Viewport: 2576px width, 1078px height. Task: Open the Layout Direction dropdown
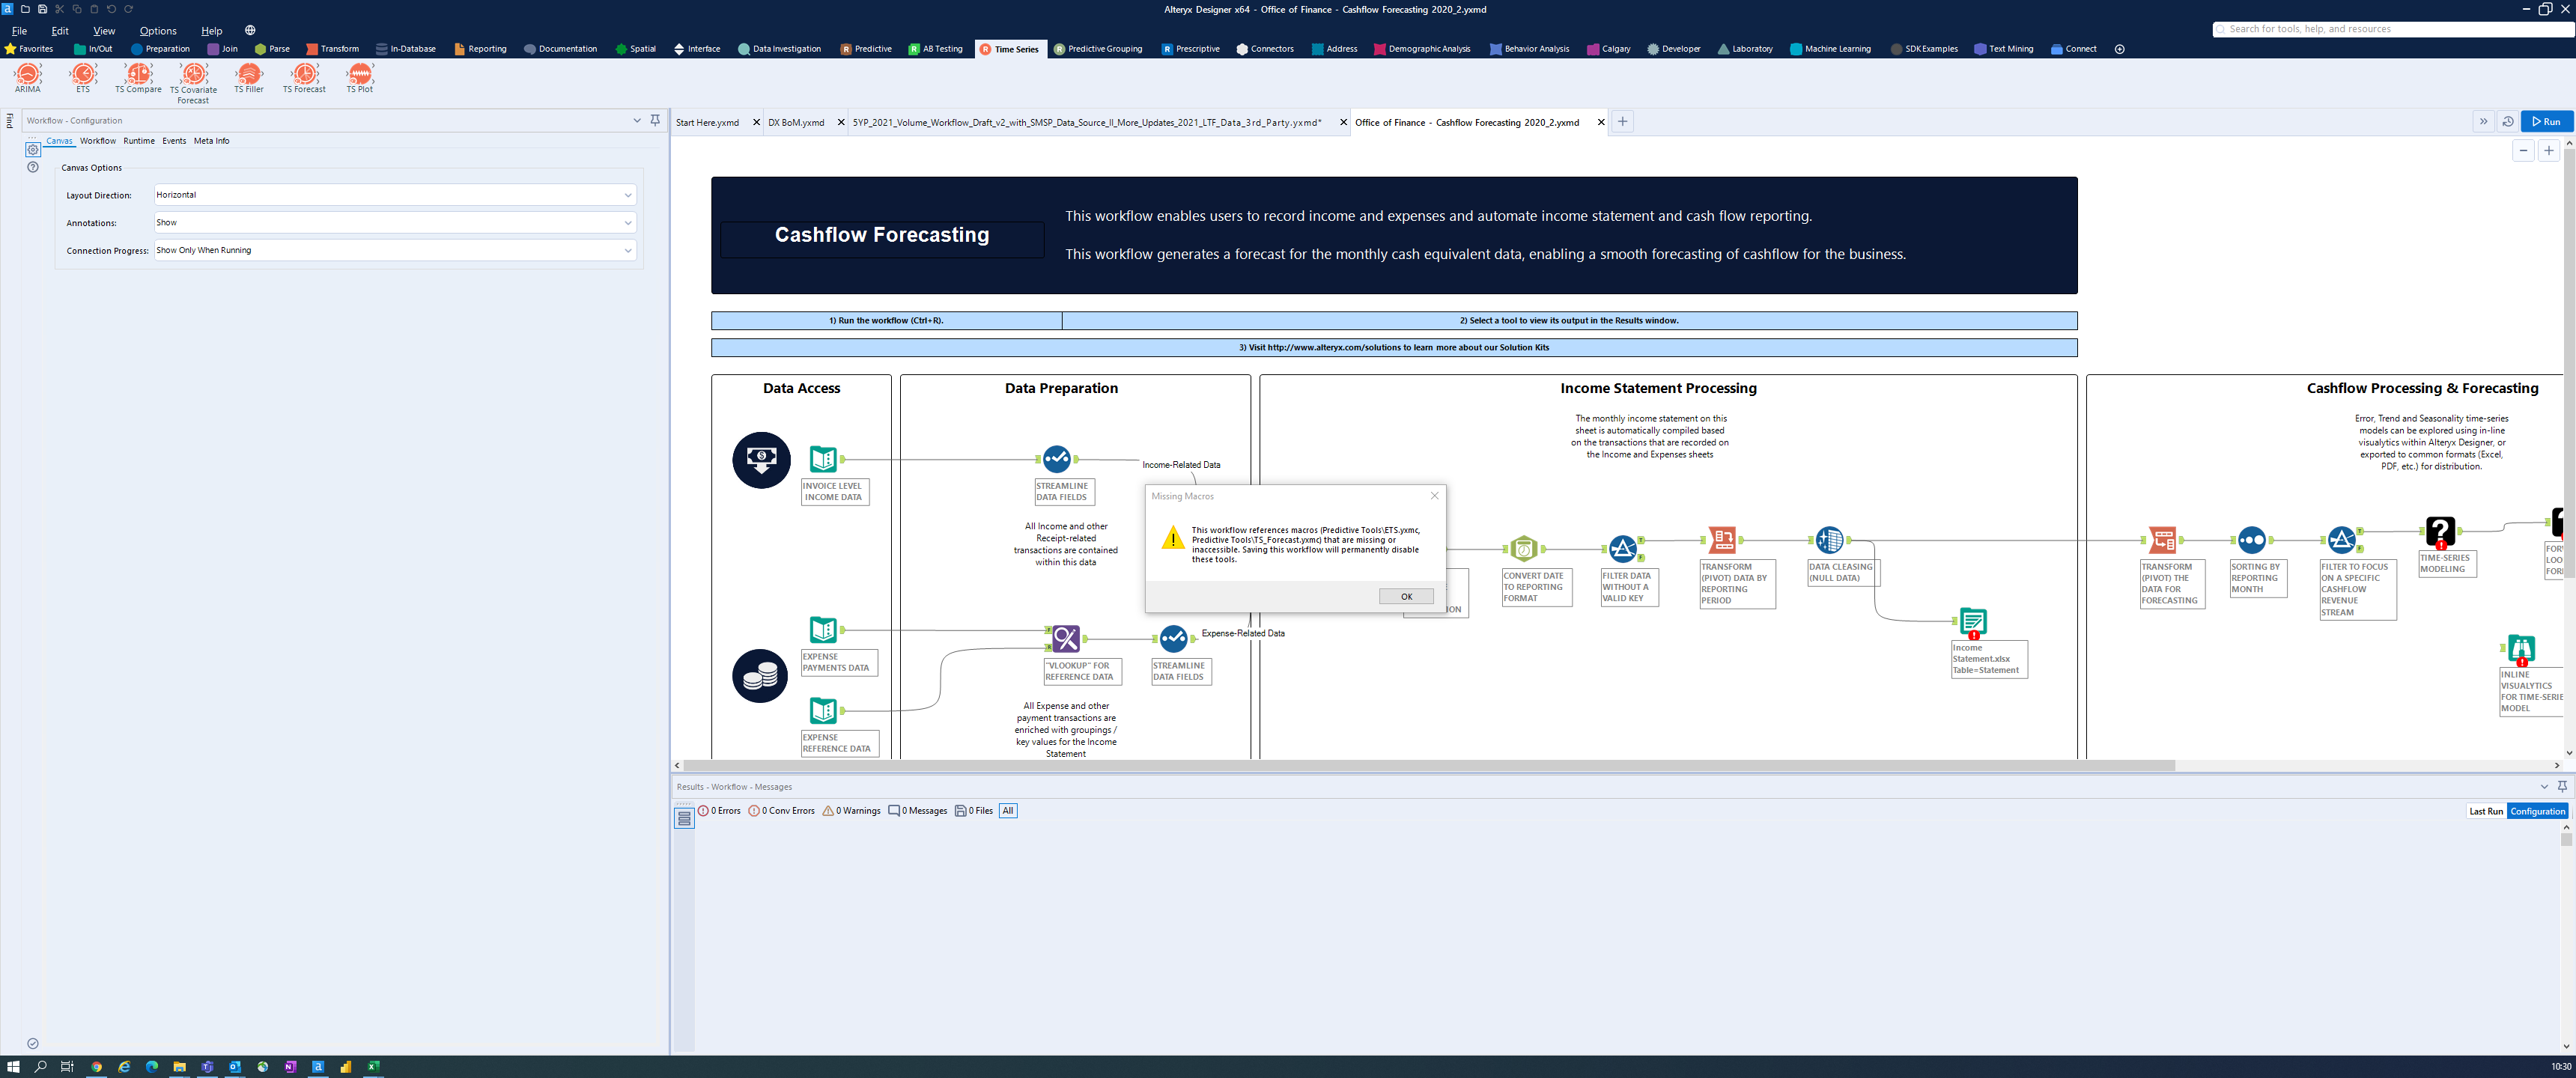[x=629, y=194]
